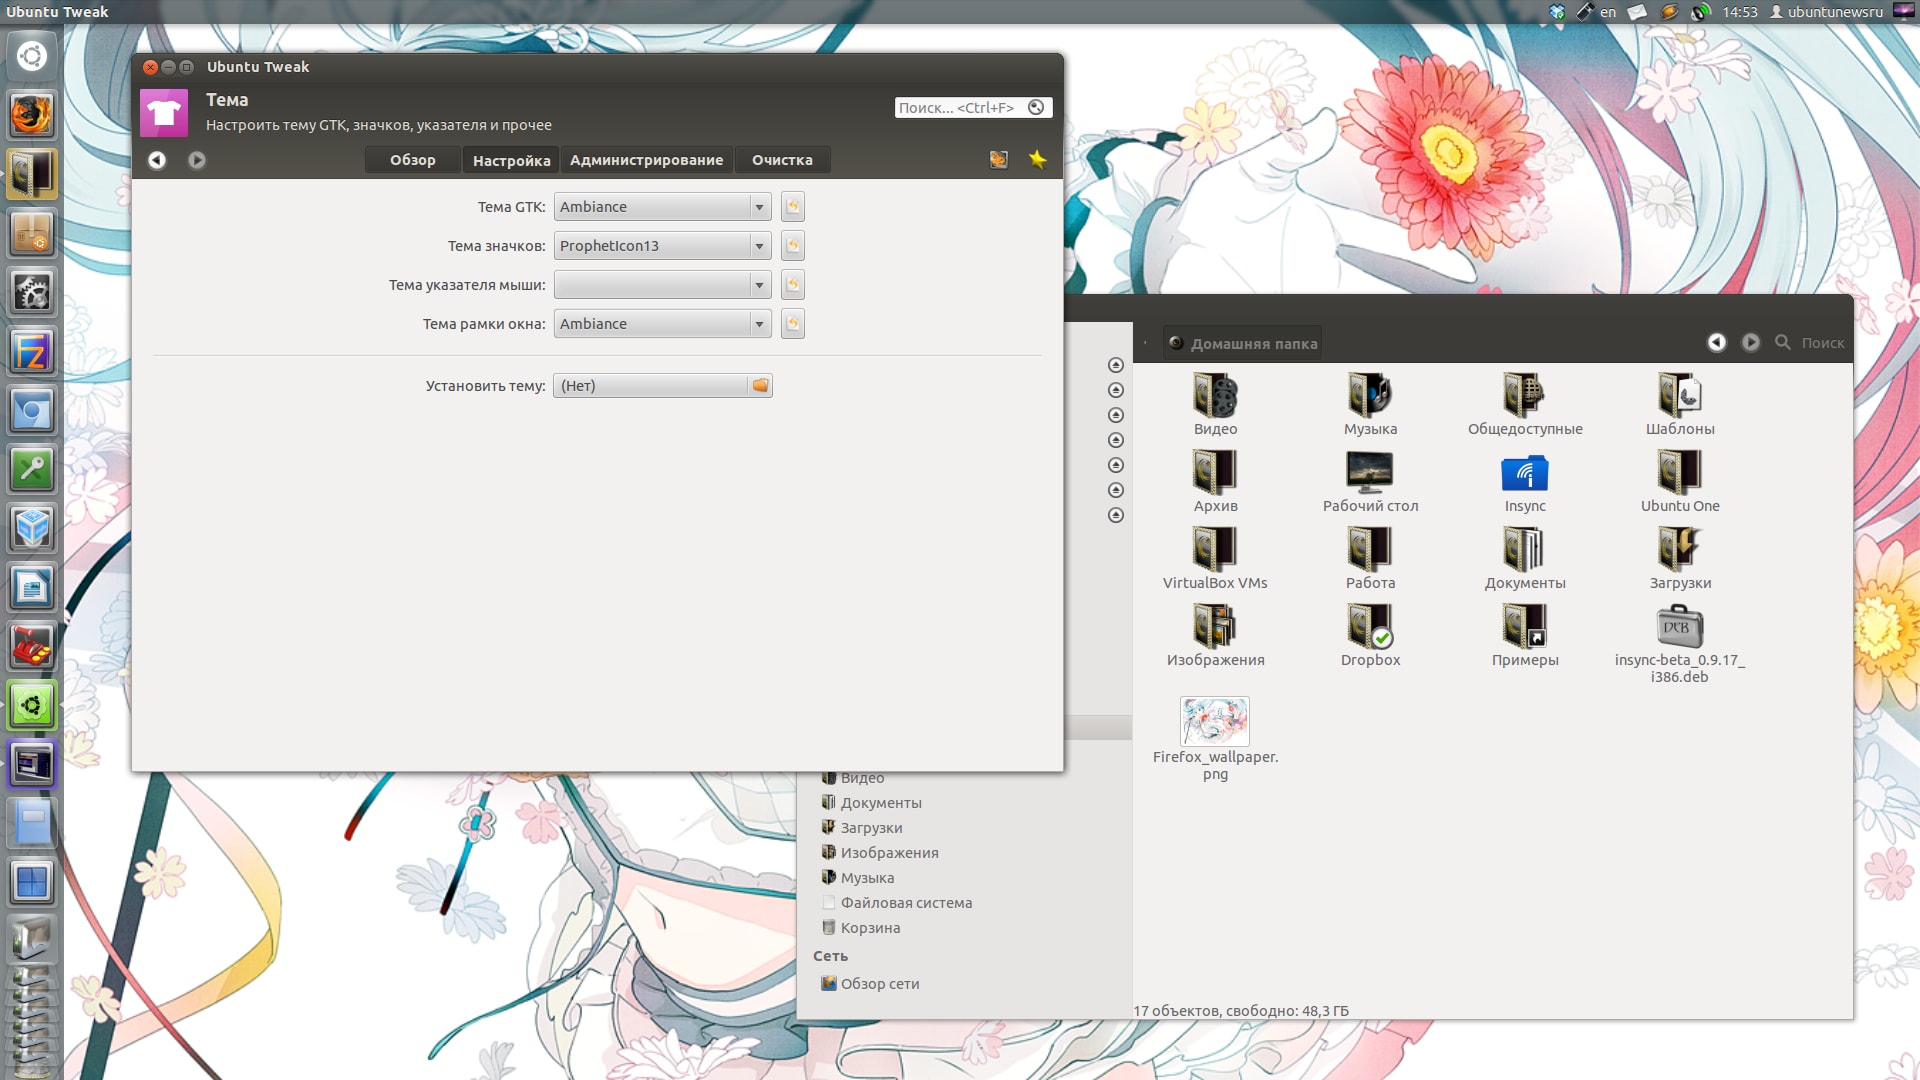Open Изображения in file manager sidebar
Screen dimensions: 1920x1080
tap(879, 853)
